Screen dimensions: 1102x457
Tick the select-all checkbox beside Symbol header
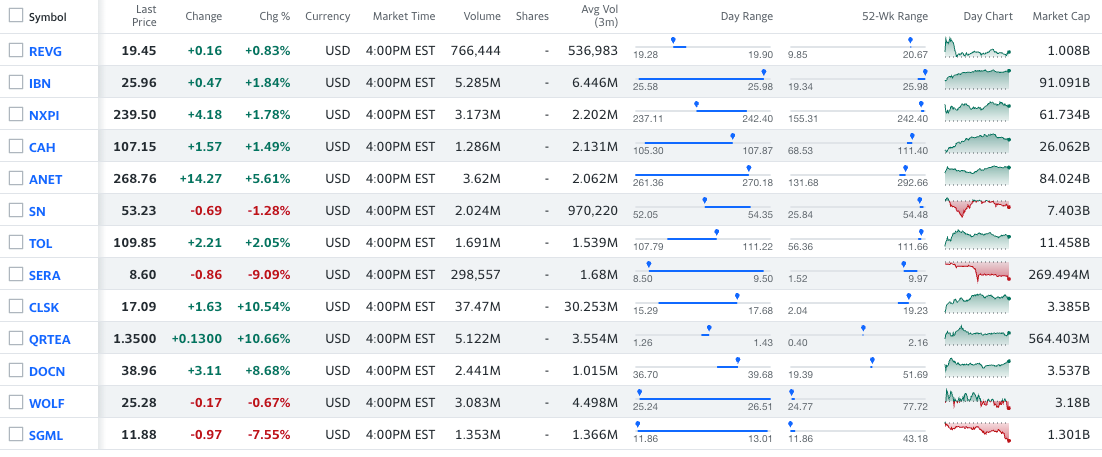[x=15, y=16]
